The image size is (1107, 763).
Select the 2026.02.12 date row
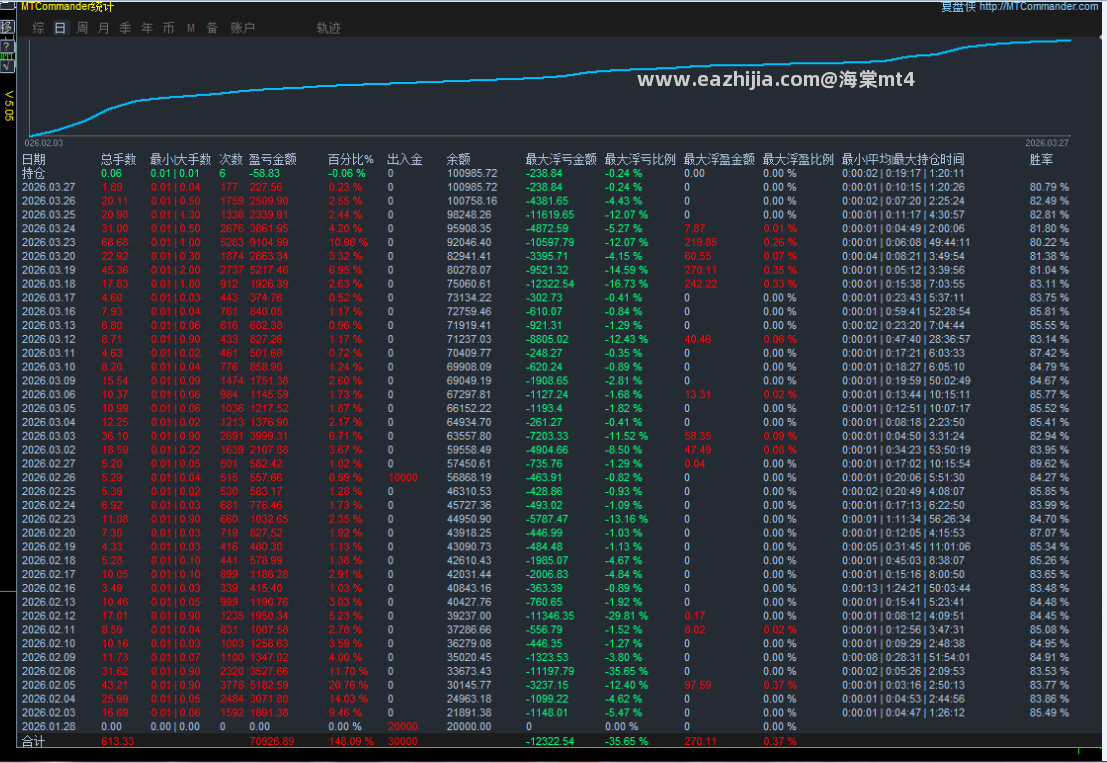click(48, 615)
